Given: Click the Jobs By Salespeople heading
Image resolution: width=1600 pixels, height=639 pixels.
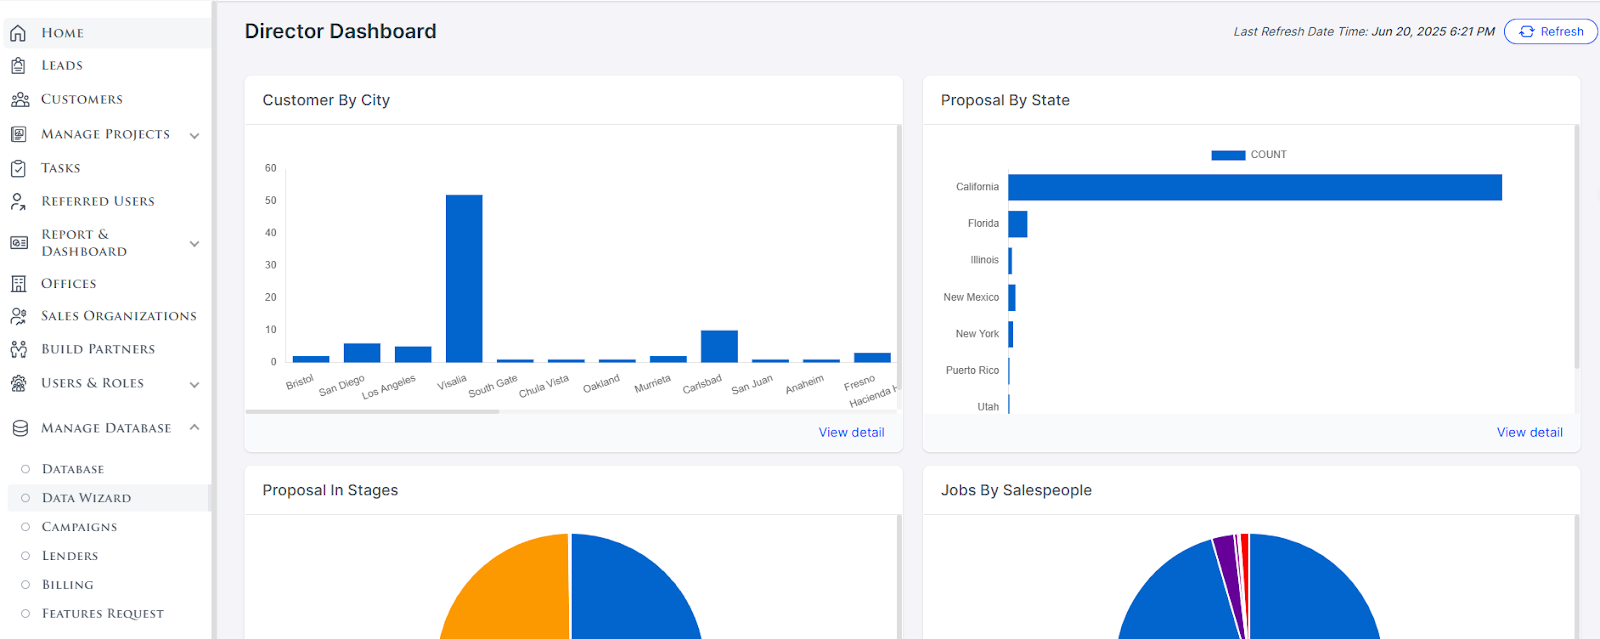Looking at the screenshot, I should pos(1016,490).
